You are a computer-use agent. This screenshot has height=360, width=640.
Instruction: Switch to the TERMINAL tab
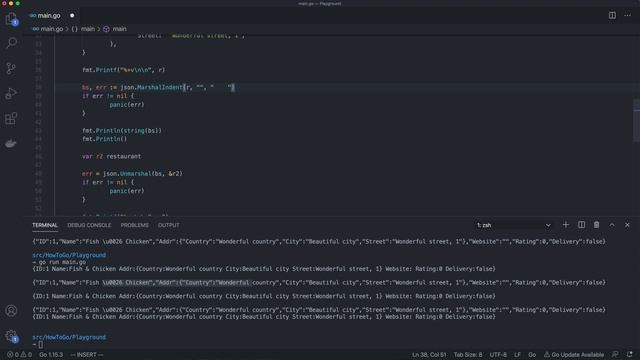tap(45, 225)
